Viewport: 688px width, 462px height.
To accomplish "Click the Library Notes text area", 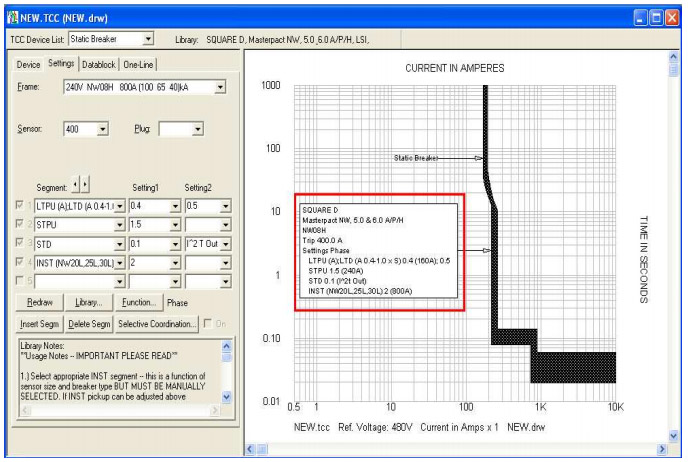I will (x=121, y=372).
